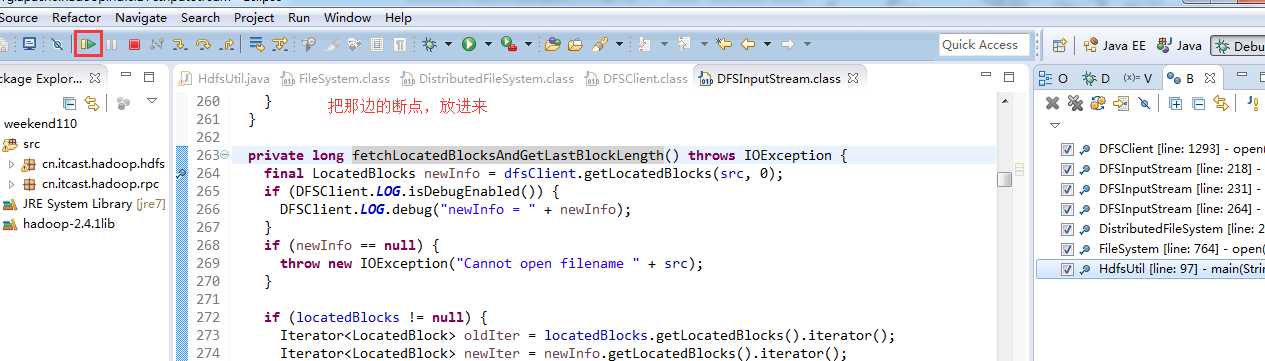
Task: Uncheck HdfsUtil line 97 breakpoint
Action: (1067, 269)
